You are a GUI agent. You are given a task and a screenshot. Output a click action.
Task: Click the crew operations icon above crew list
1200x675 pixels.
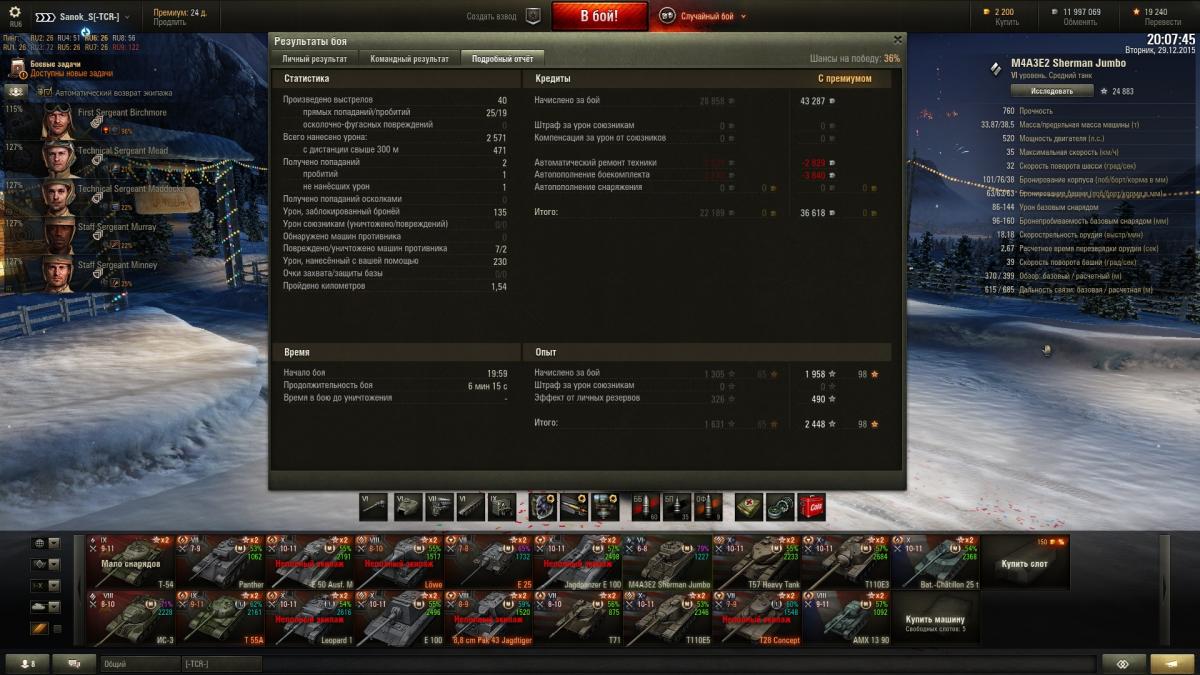coord(16,91)
